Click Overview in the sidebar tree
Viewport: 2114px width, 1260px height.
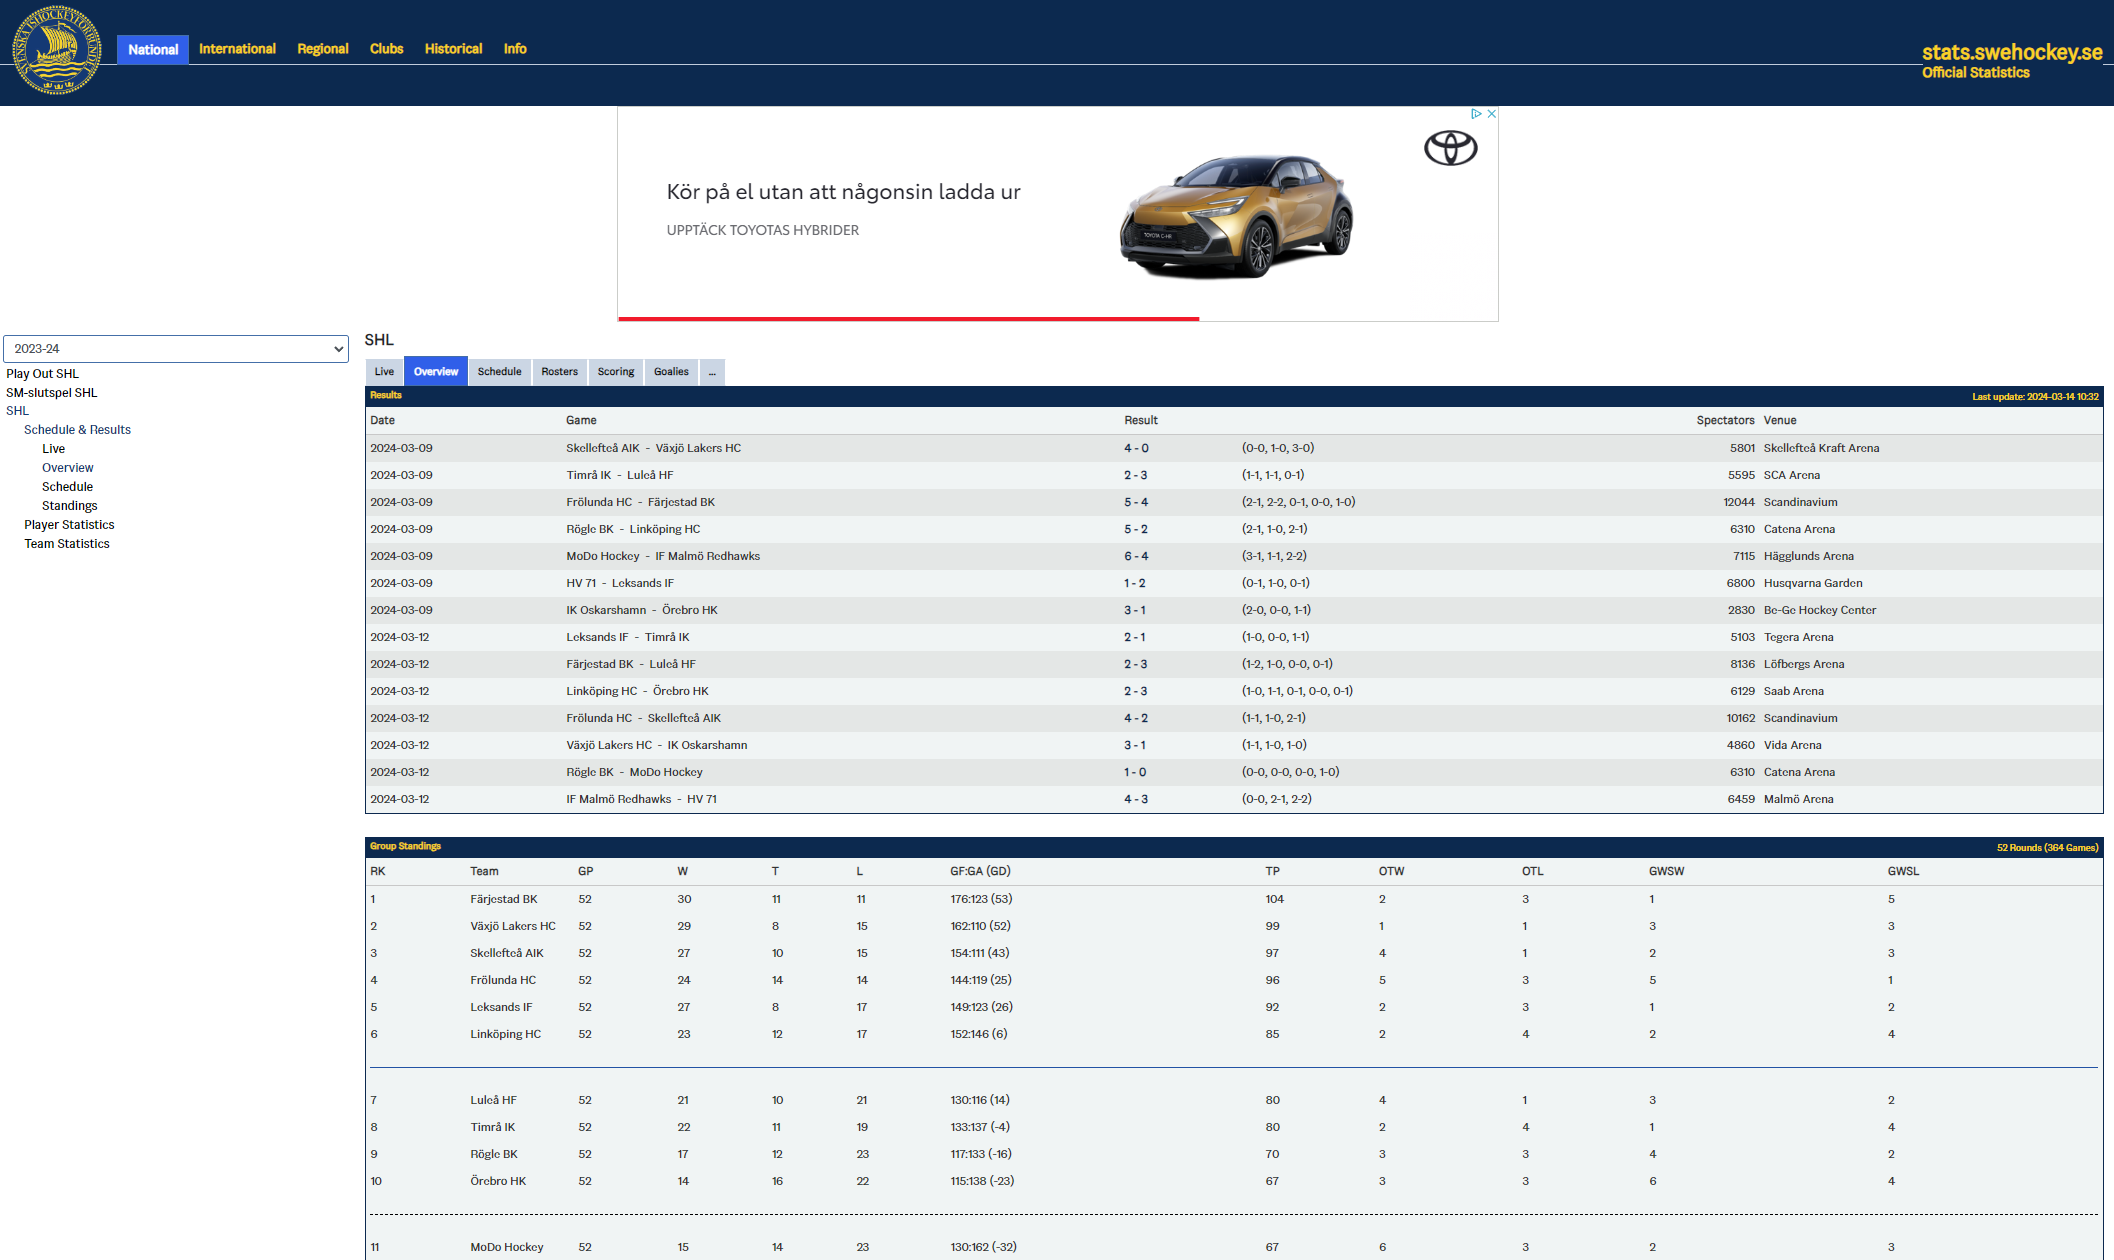coord(68,468)
